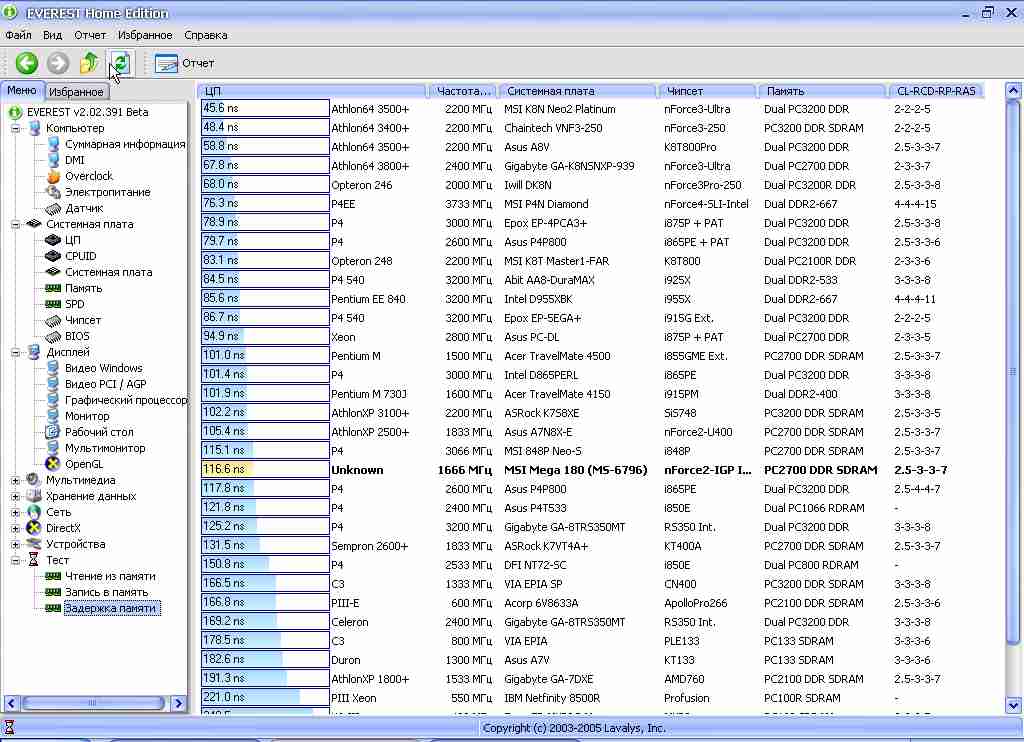Image resolution: width=1024 pixels, height=742 pixels.
Task: Switch to the Меню tab
Action: click(x=22, y=91)
